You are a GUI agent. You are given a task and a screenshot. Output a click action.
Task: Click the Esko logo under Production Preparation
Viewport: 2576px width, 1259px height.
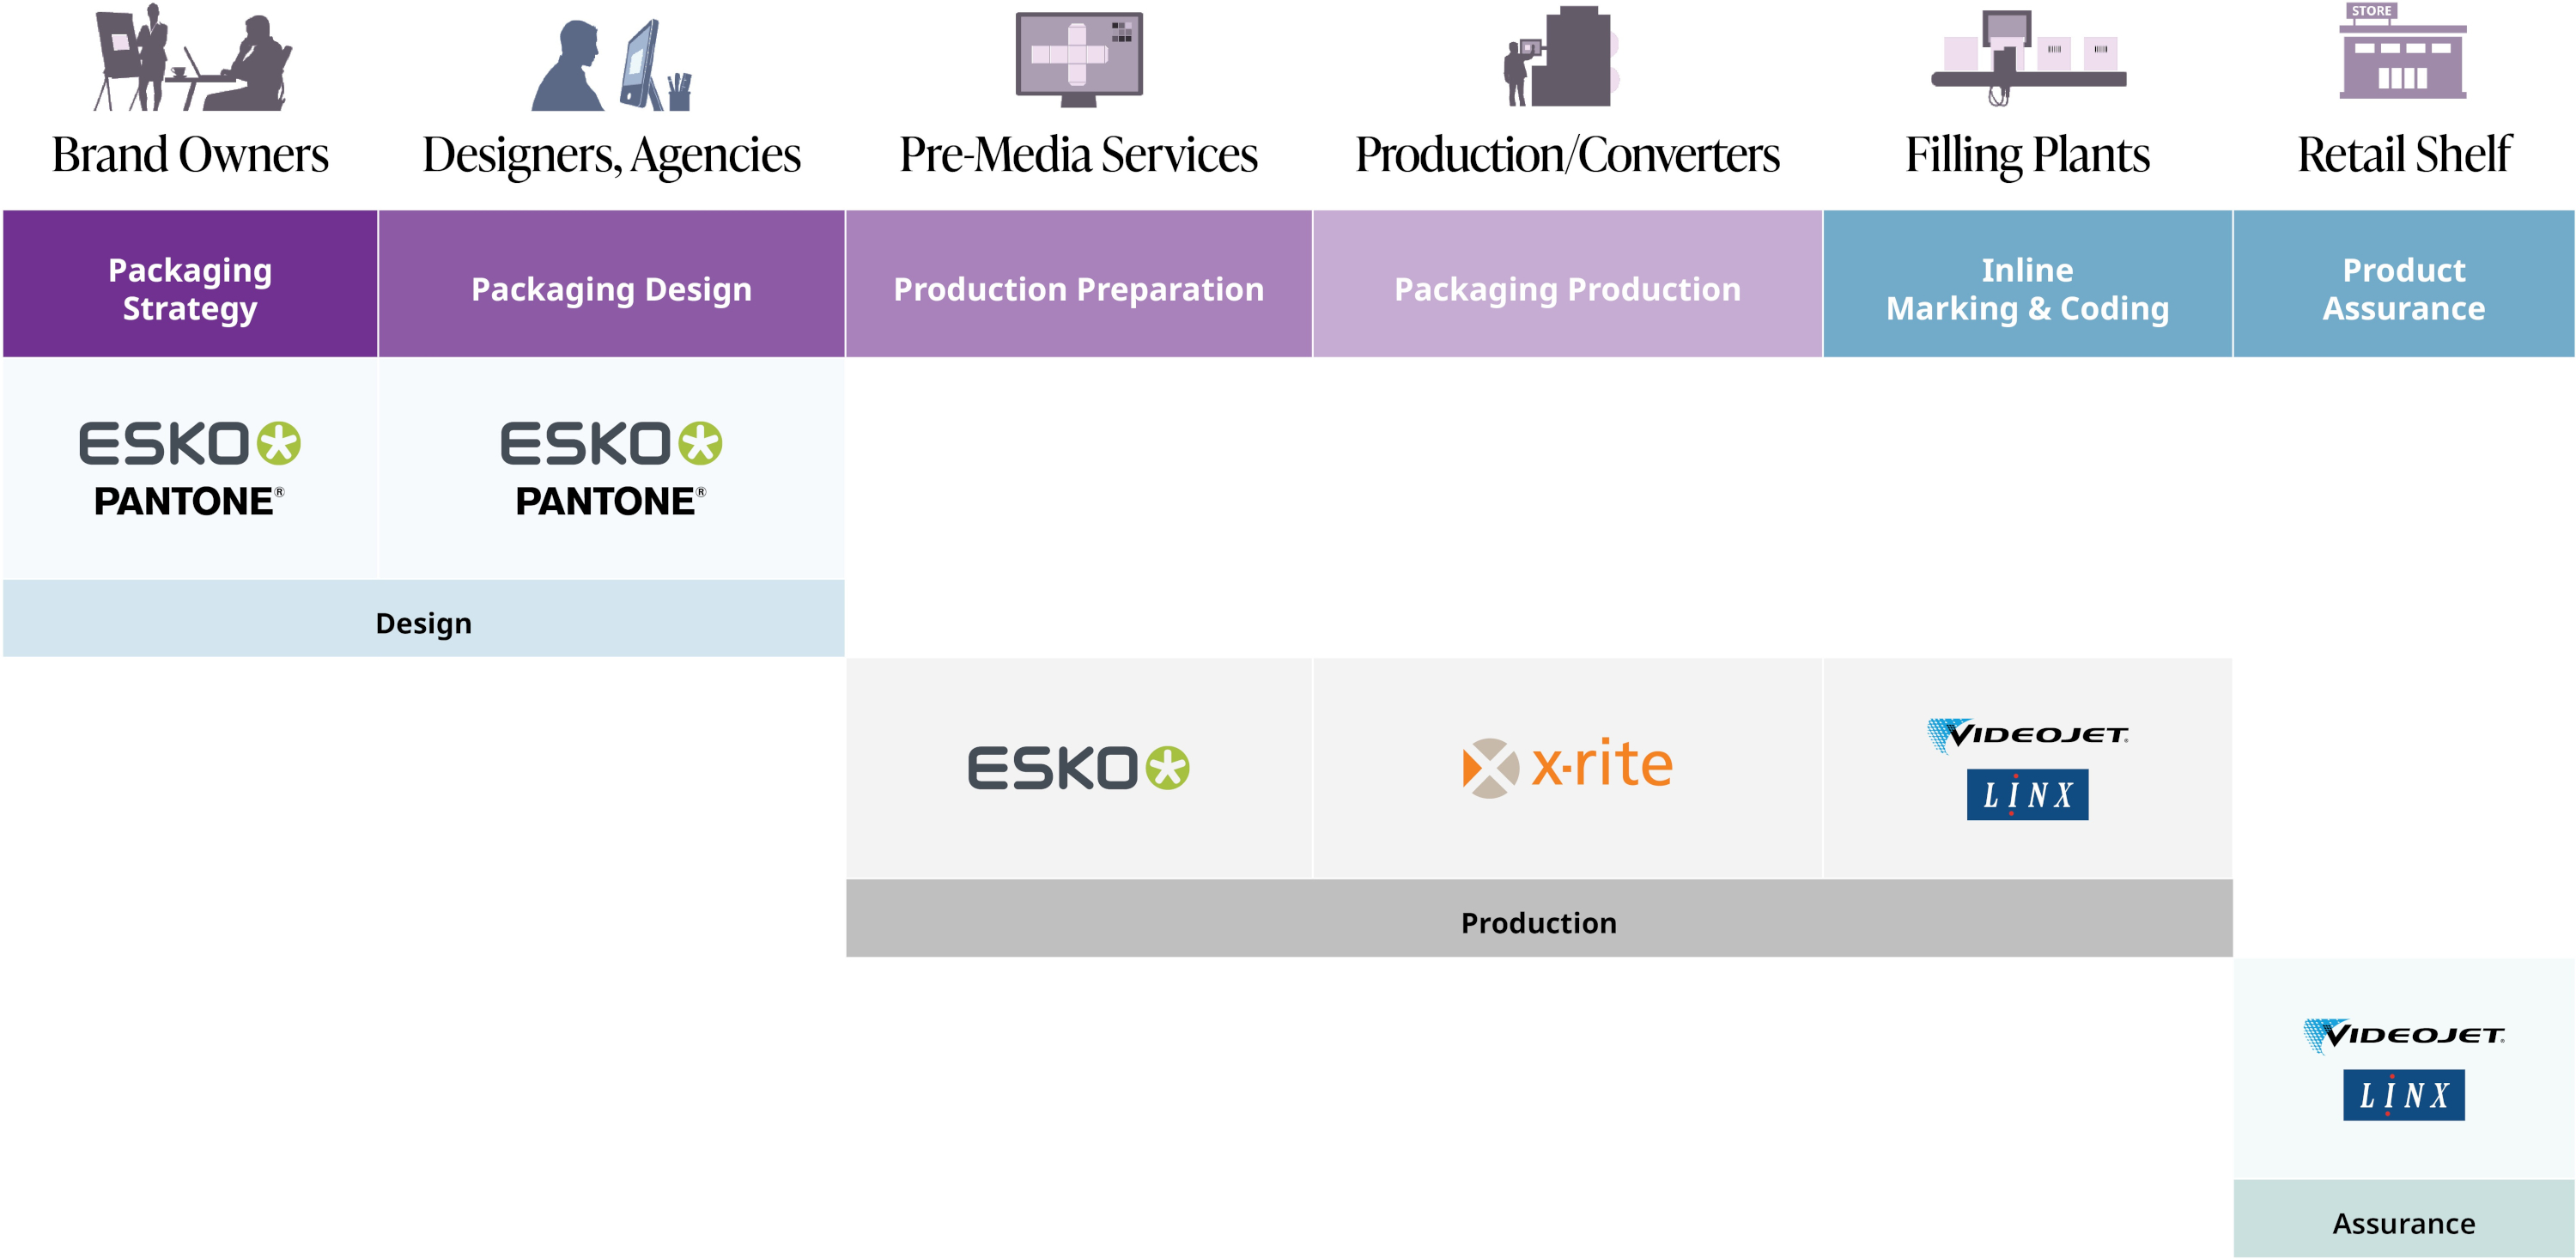point(1078,768)
